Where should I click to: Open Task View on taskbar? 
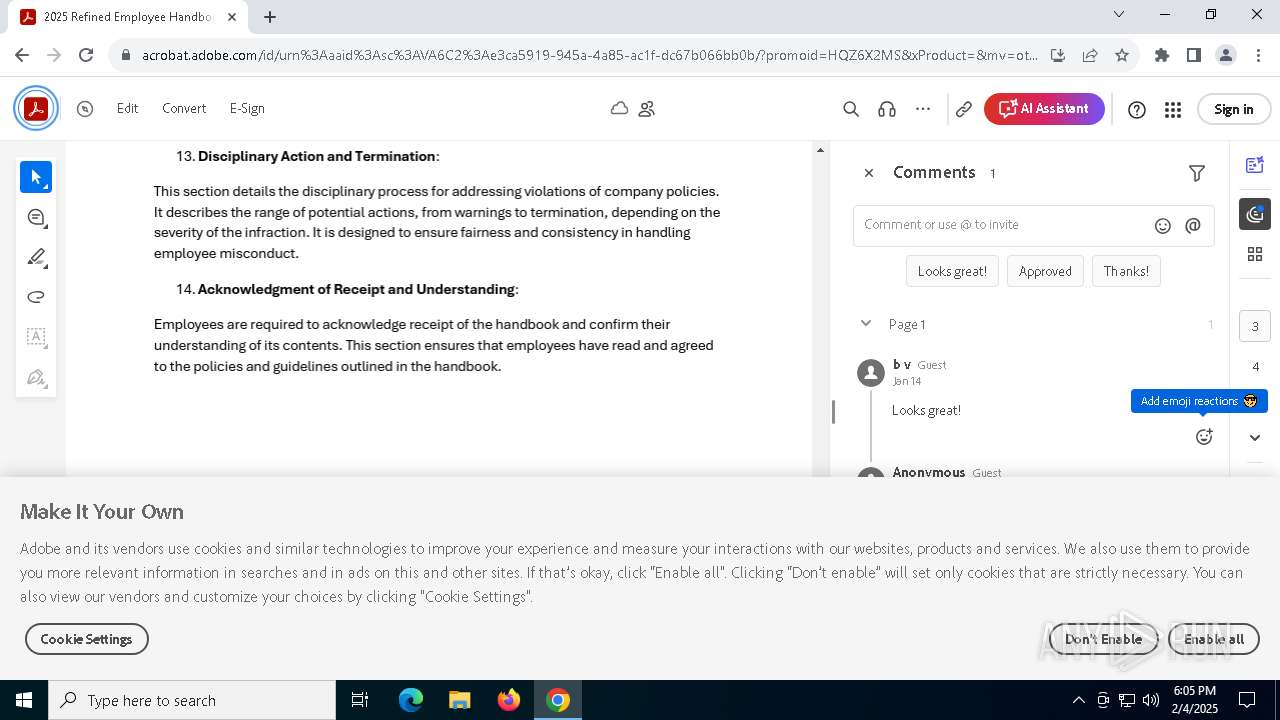pyautogui.click(x=360, y=700)
